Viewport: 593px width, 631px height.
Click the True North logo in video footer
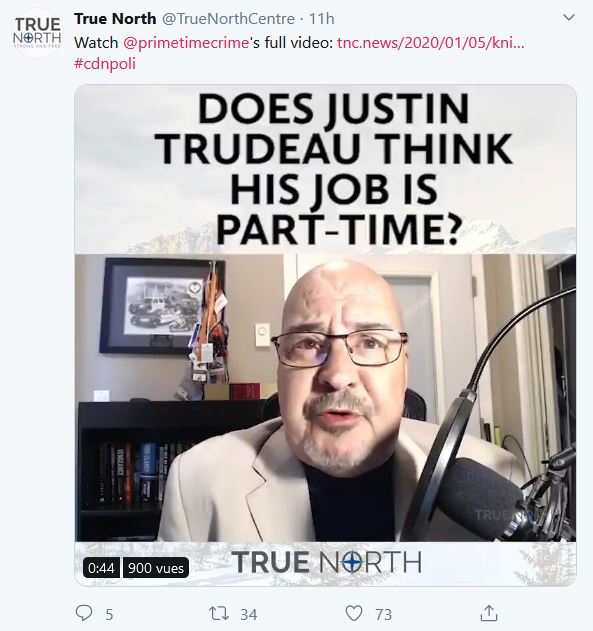pos(327,562)
